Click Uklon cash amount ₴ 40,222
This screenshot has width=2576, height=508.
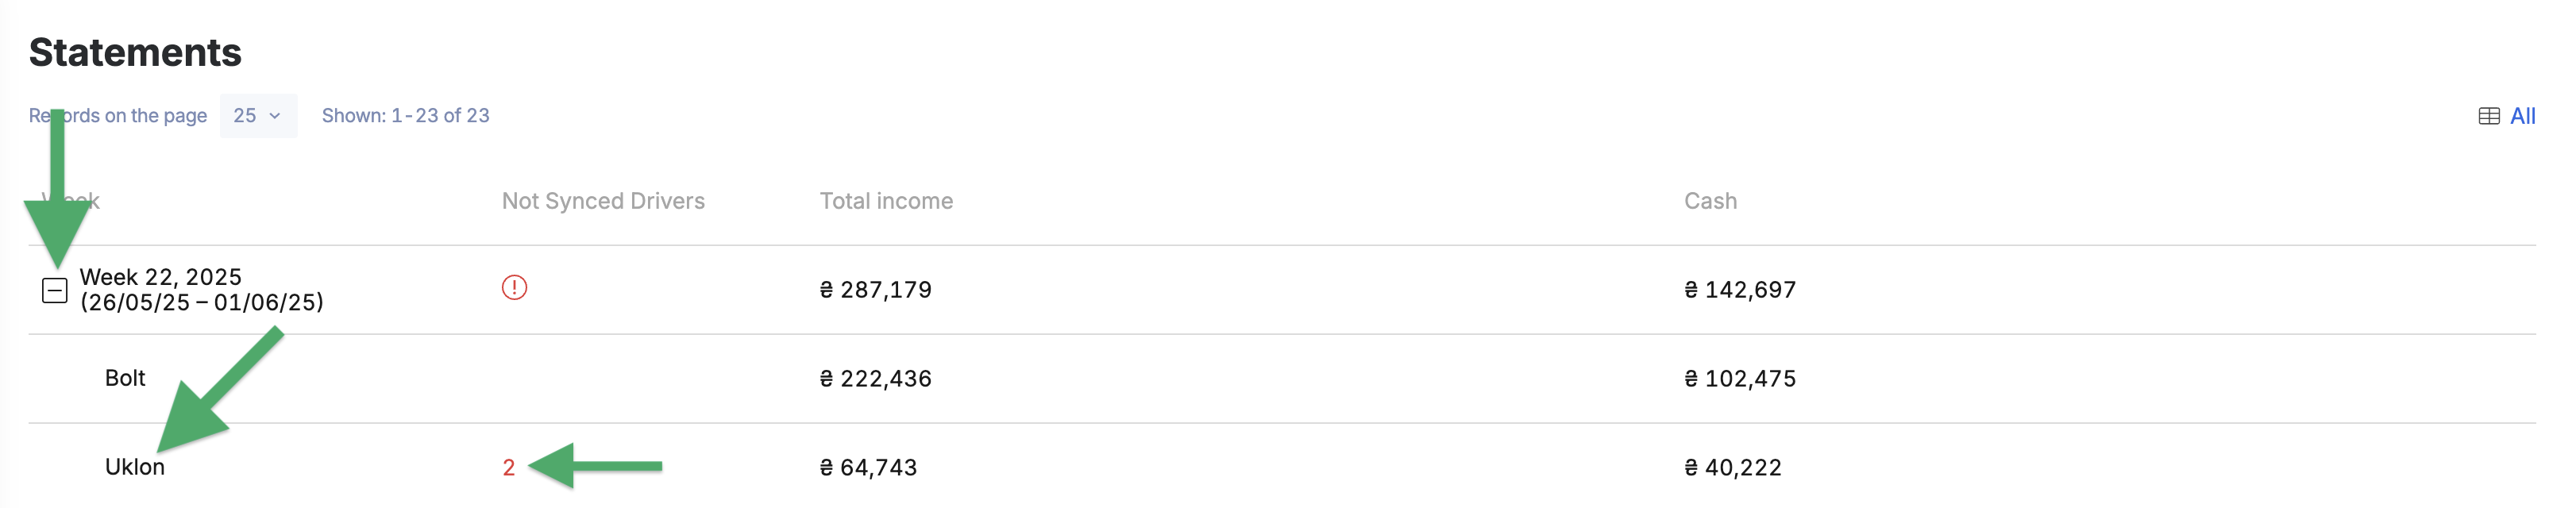pyautogui.click(x=1732, y=467)
